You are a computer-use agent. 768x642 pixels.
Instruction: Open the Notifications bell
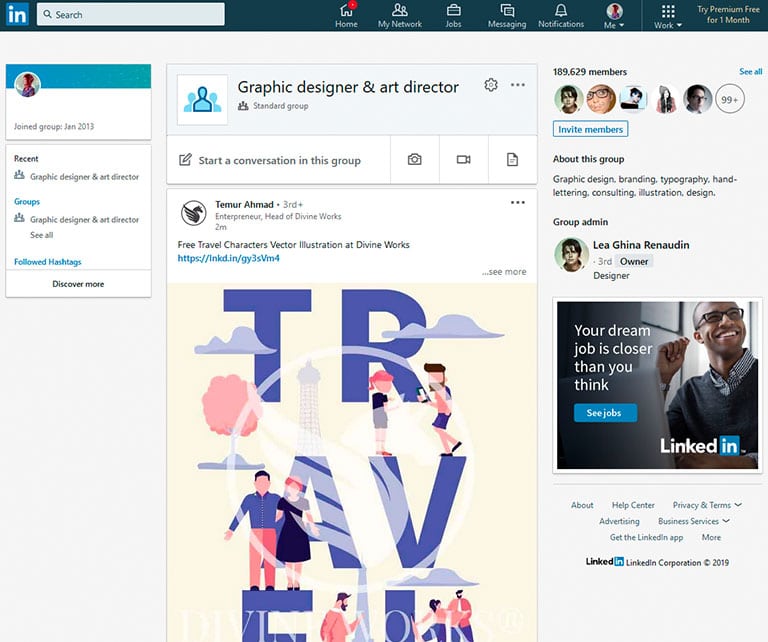coord(561,16)
